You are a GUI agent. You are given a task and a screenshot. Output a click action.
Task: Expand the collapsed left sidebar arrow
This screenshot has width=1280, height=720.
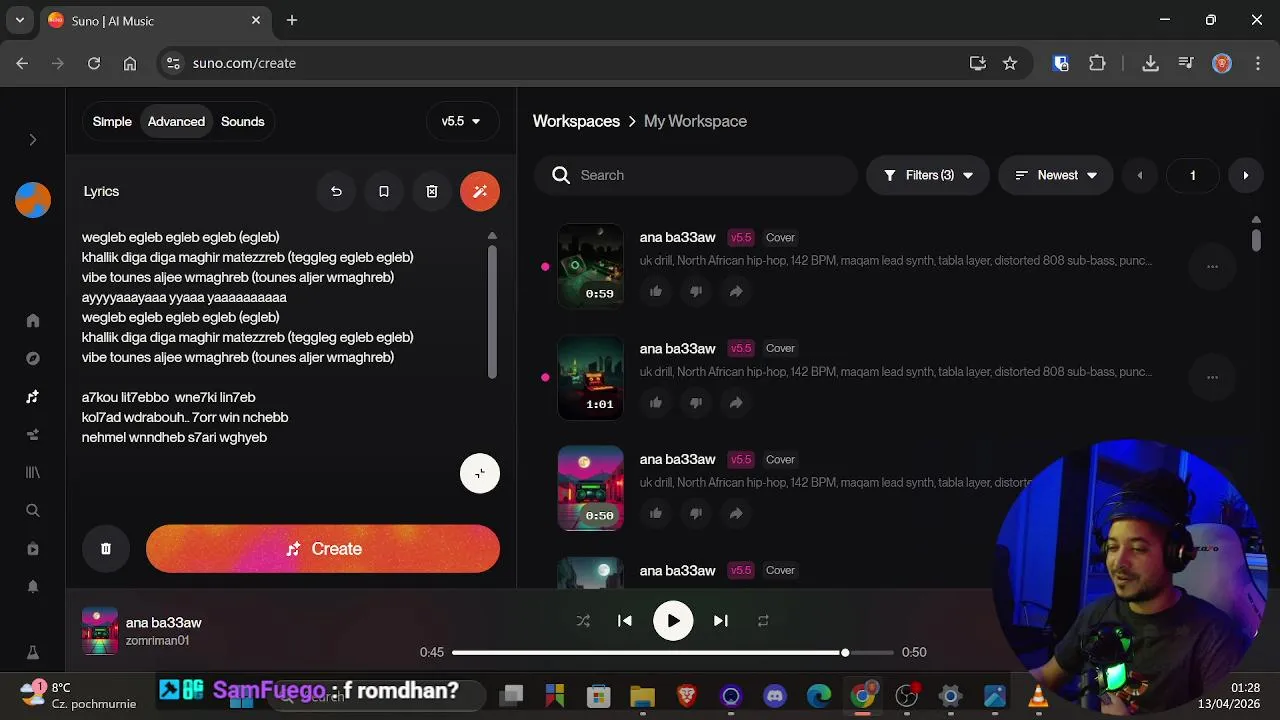pos(32,140)
